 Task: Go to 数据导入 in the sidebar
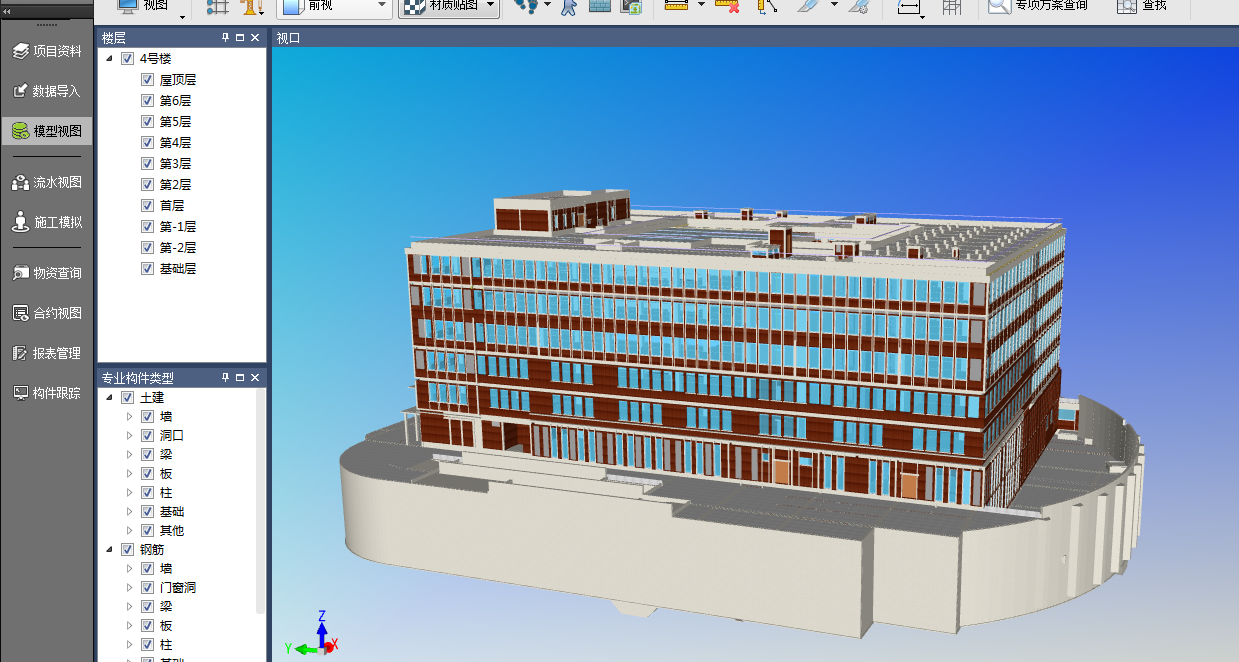click(x=47, y=91)
